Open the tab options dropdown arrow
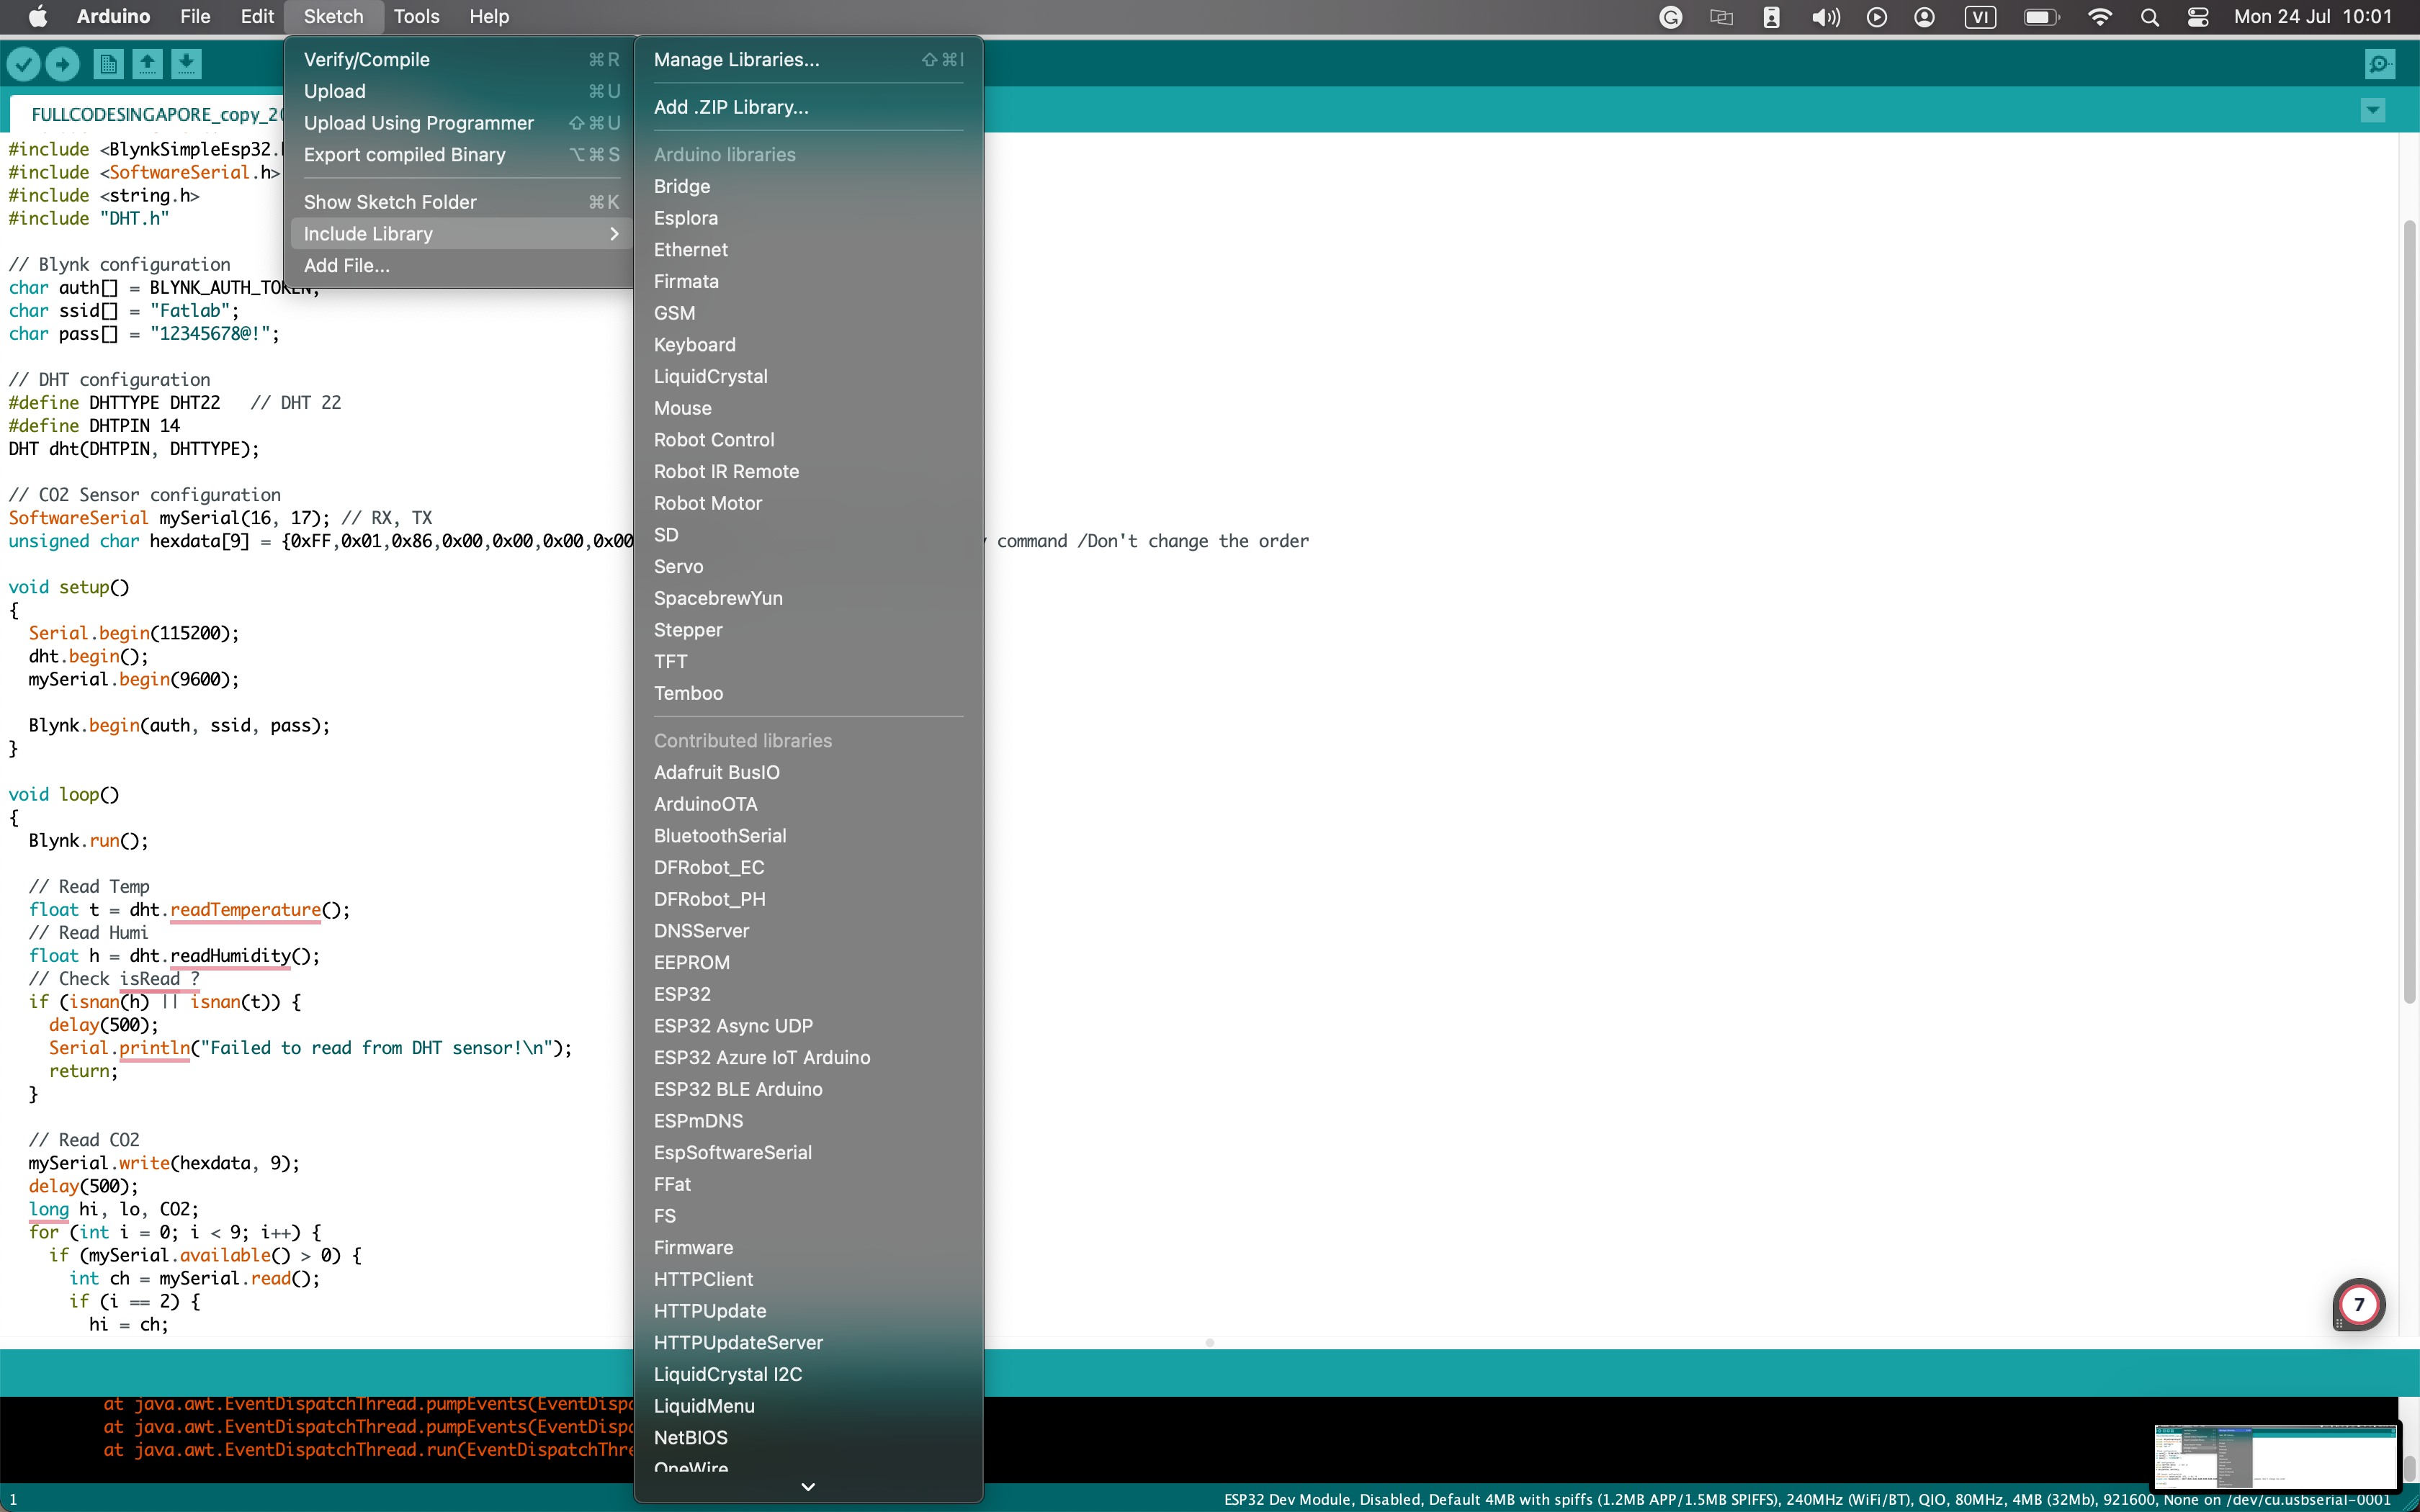The width and height of the screenshot is (2420, 1512). (2373, 110)
